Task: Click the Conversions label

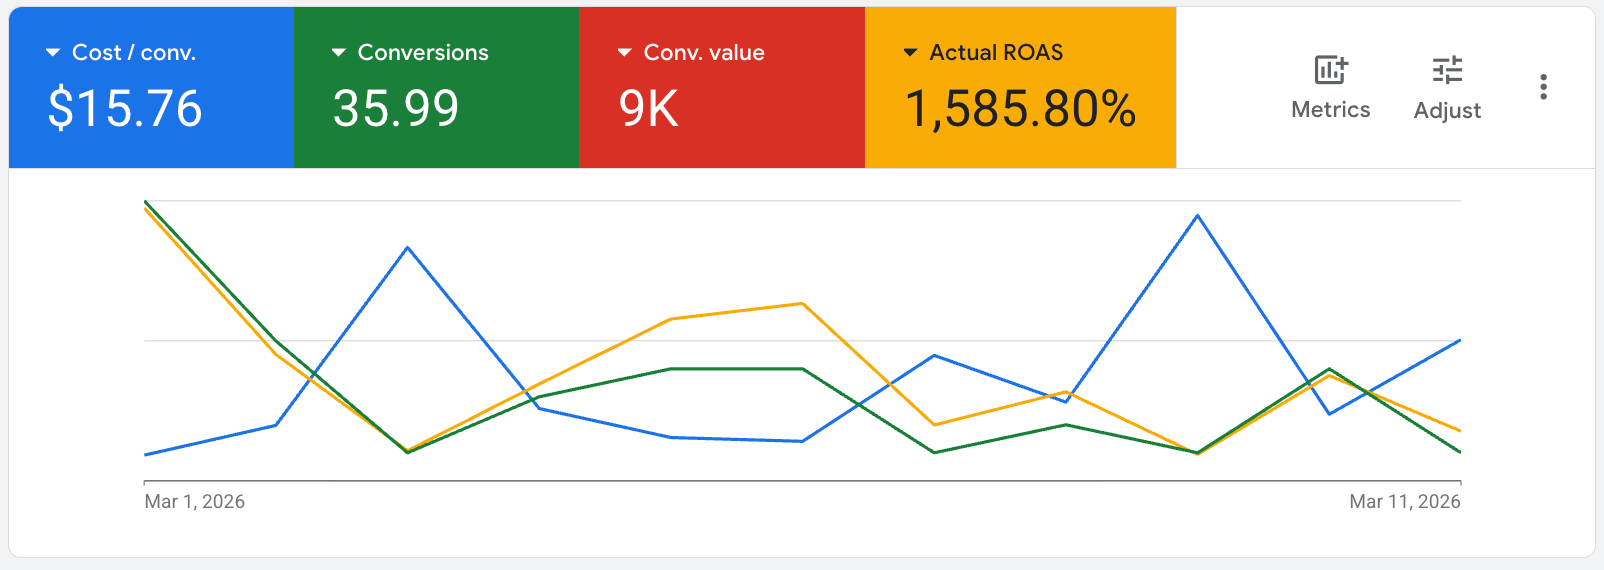Action: (x=423, y=53)
